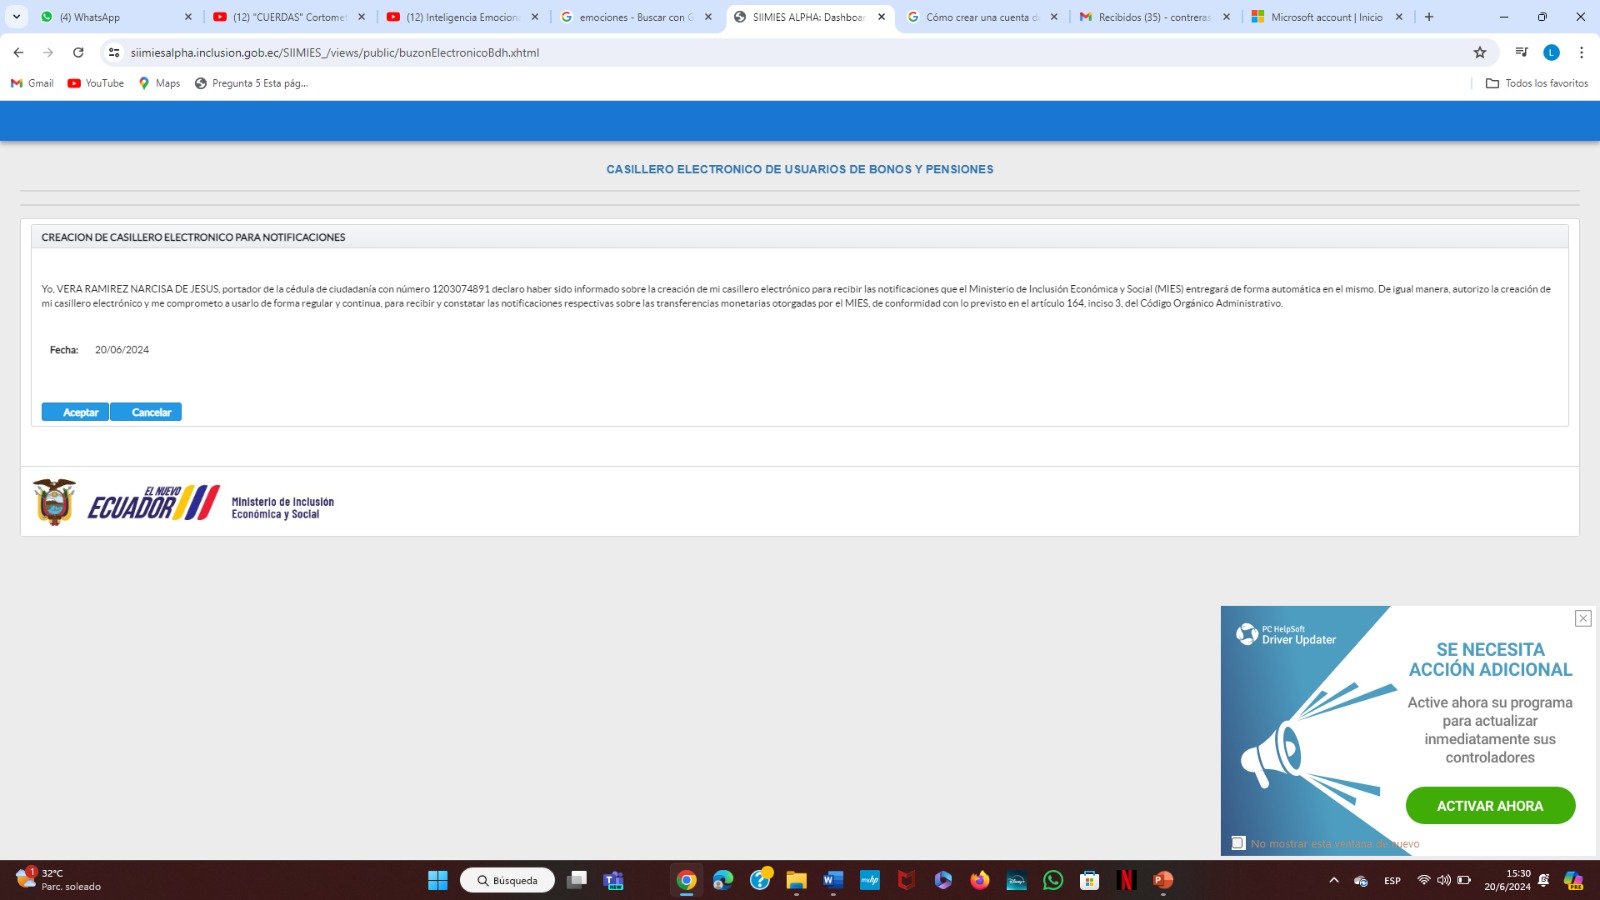
Task: Open Netflix from the taskbar
Action: pyautogui.click(x=1126, y=880)
